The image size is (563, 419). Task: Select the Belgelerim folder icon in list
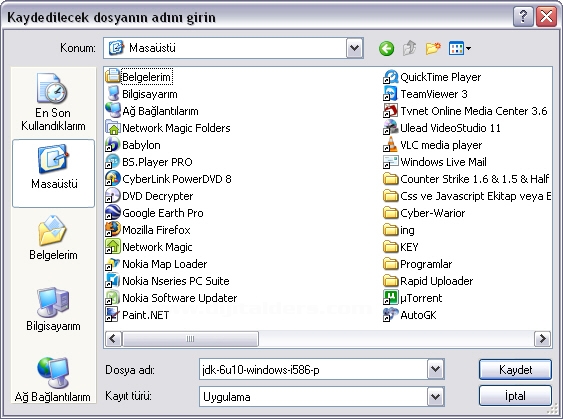click(x=113, y=76)
